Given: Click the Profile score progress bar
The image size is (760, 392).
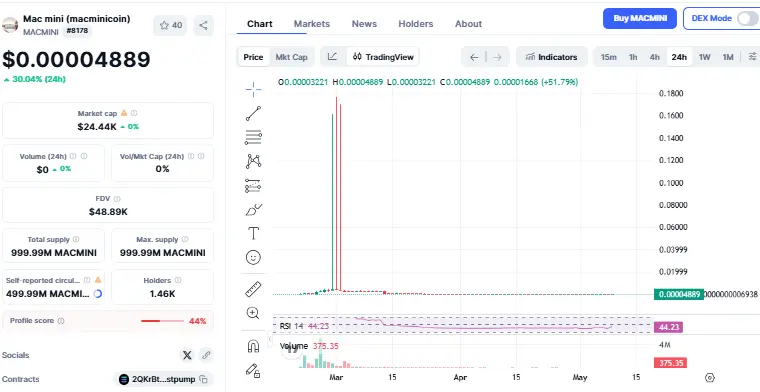Looking at the screenshot, I should [x=162, y=321].
